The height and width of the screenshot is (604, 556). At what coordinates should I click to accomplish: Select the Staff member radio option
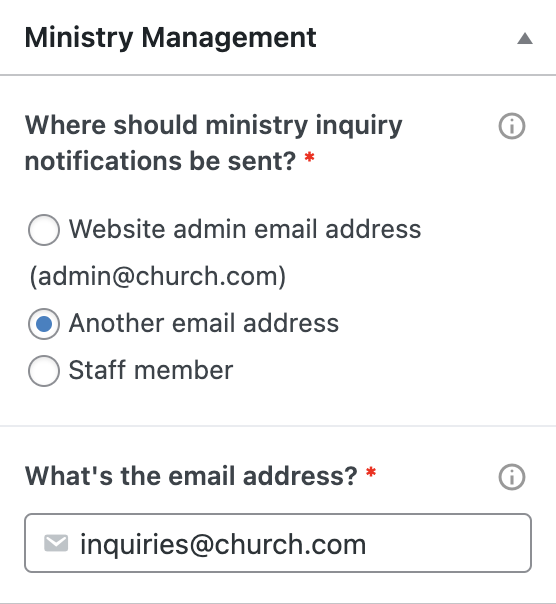tap(44, 371)
